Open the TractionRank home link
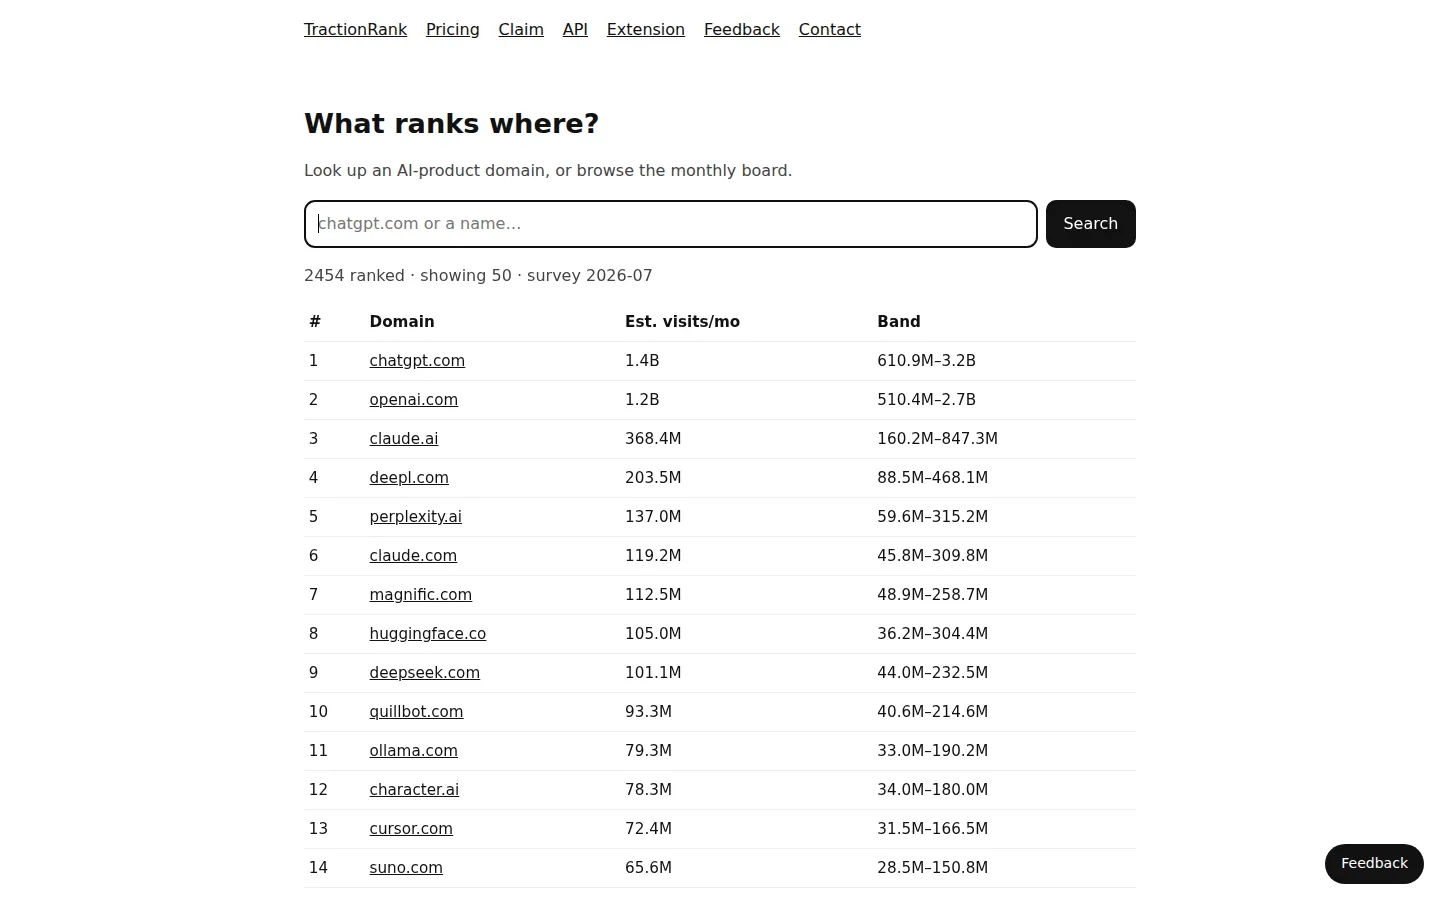Viewport: 1440px width, 900px height. [355, 30]
